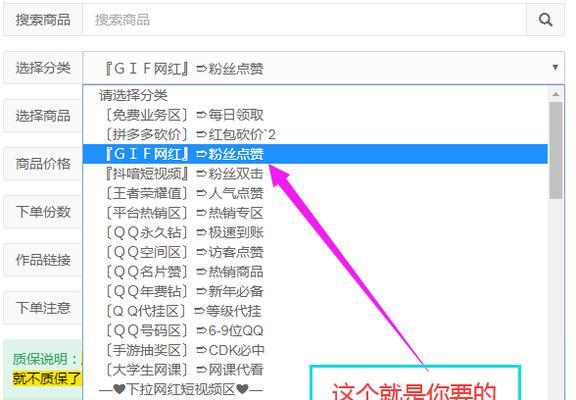Click the dropdown list scroll up arrow
576x400 pixels.
(556, 94)
